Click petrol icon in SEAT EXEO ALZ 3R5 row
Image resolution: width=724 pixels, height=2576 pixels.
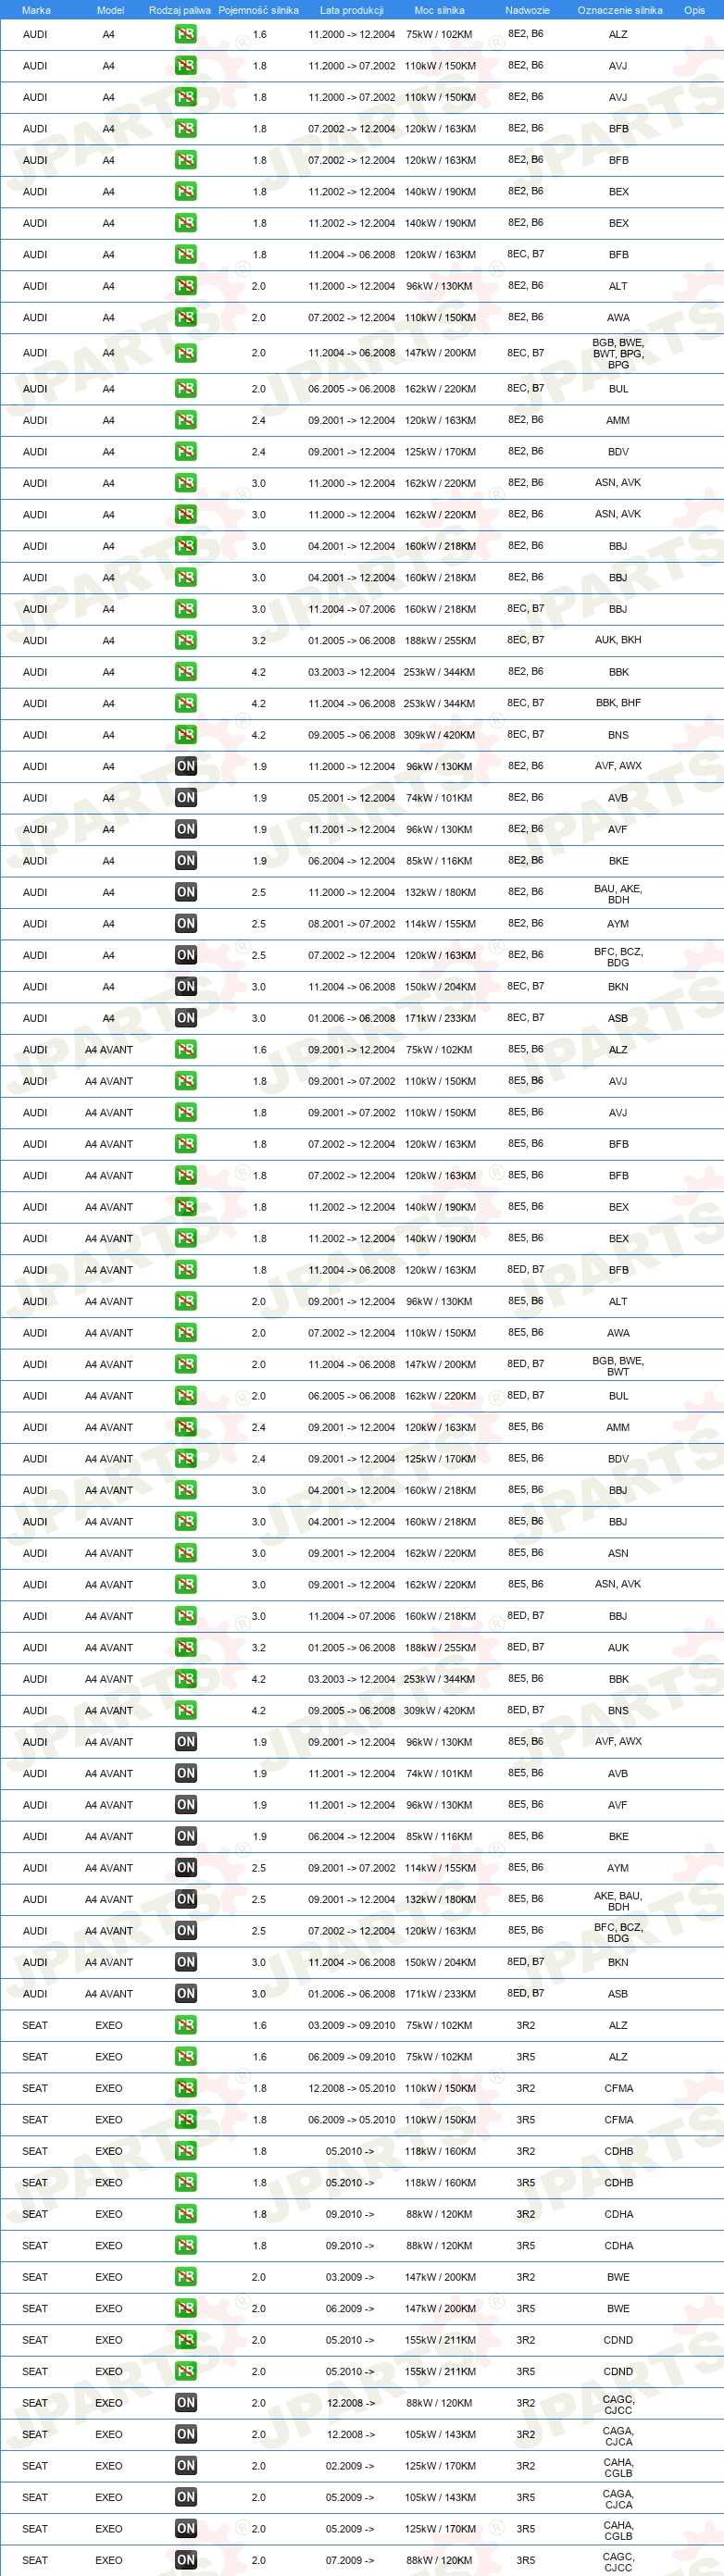(186, 2057)
